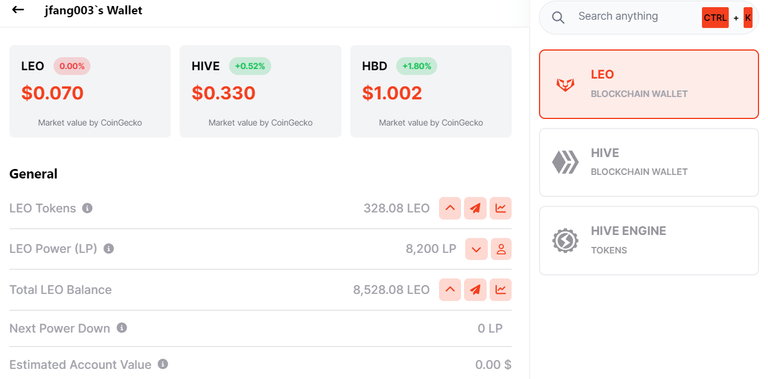Click the 8,528.08 LEO total value
Image resolution: width=768 pixels, height=379 pixels.
click(x=391, y=290)
